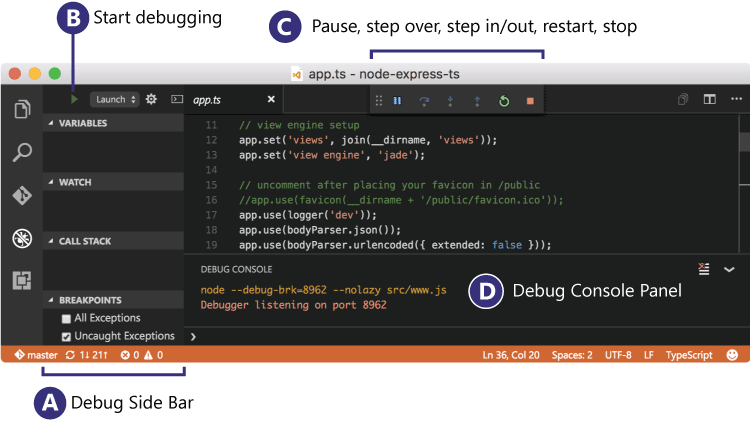The image size is (750, 421).
Task: Open the Extensions view icon
Action: (x=21, y=281)
